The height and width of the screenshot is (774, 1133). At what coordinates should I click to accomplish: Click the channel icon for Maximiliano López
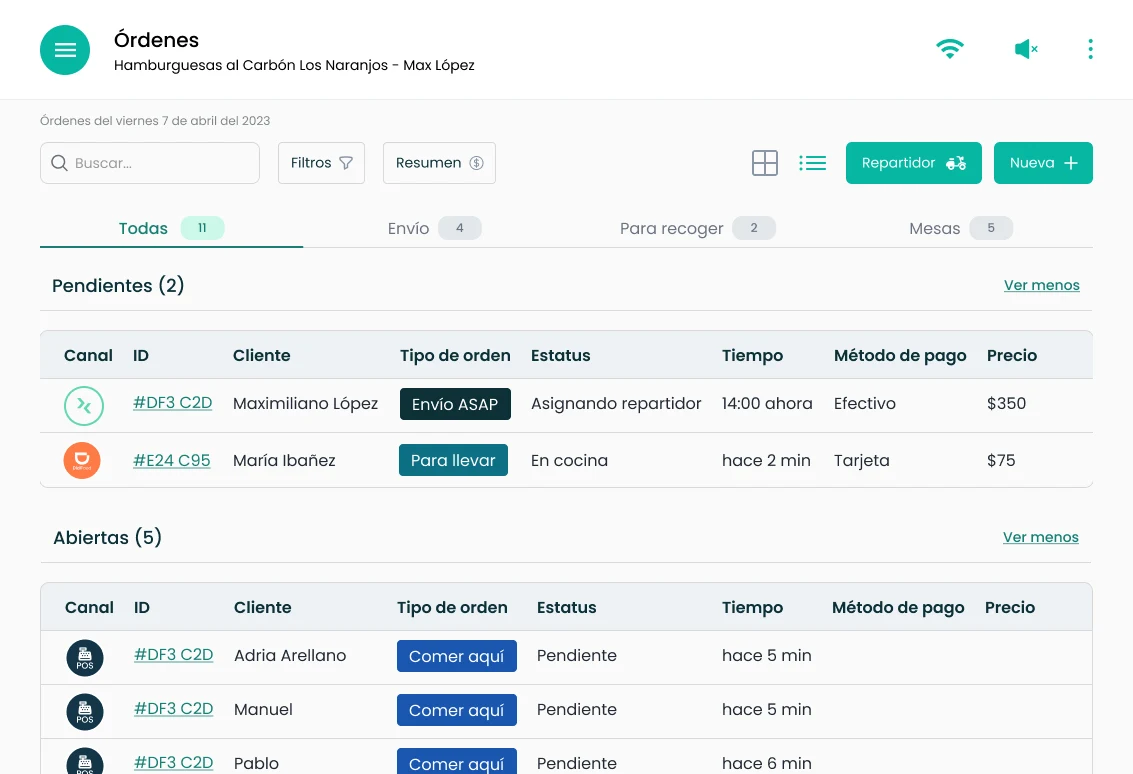(x=84, y=405)
